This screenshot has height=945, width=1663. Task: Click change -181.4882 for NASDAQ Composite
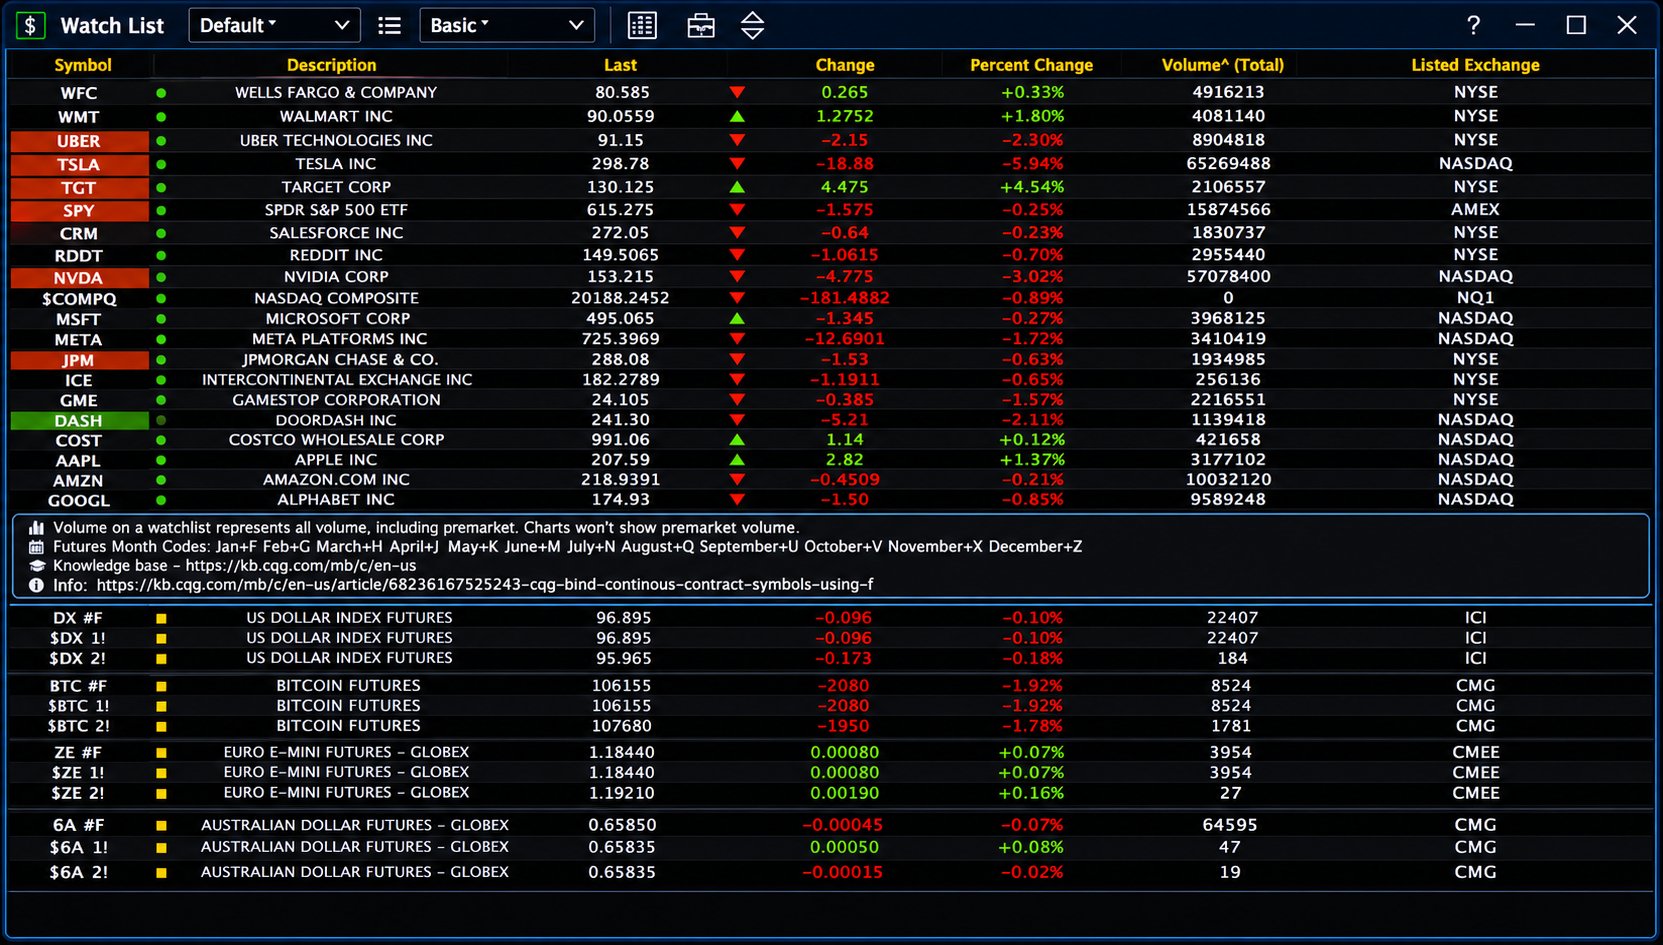pos(844,298)
